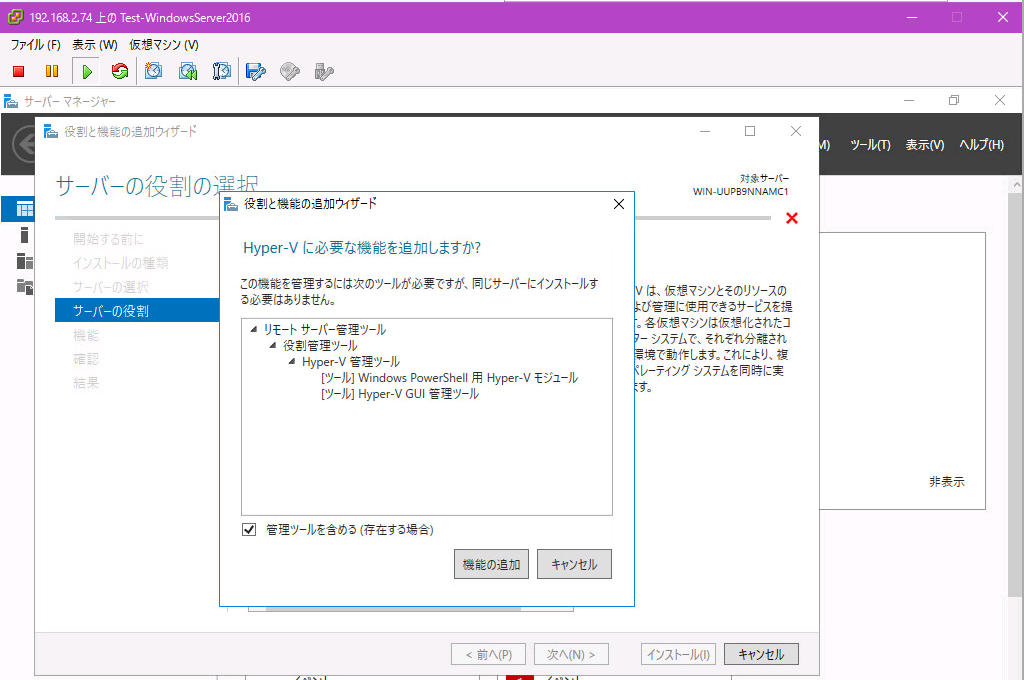The width and height of the screenshot is (1024, 680).
Task: Collapse the 役割管理ツール node
Action: (272, 344)
